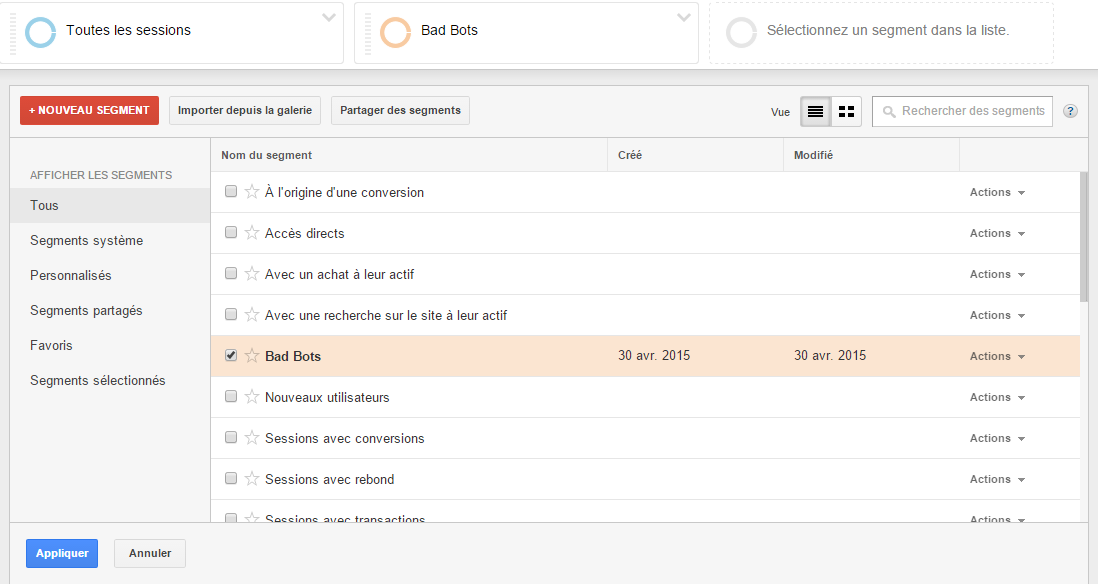Show Segments système category
Viewport: 1098px width, 584px height.
tap(87, 240)
